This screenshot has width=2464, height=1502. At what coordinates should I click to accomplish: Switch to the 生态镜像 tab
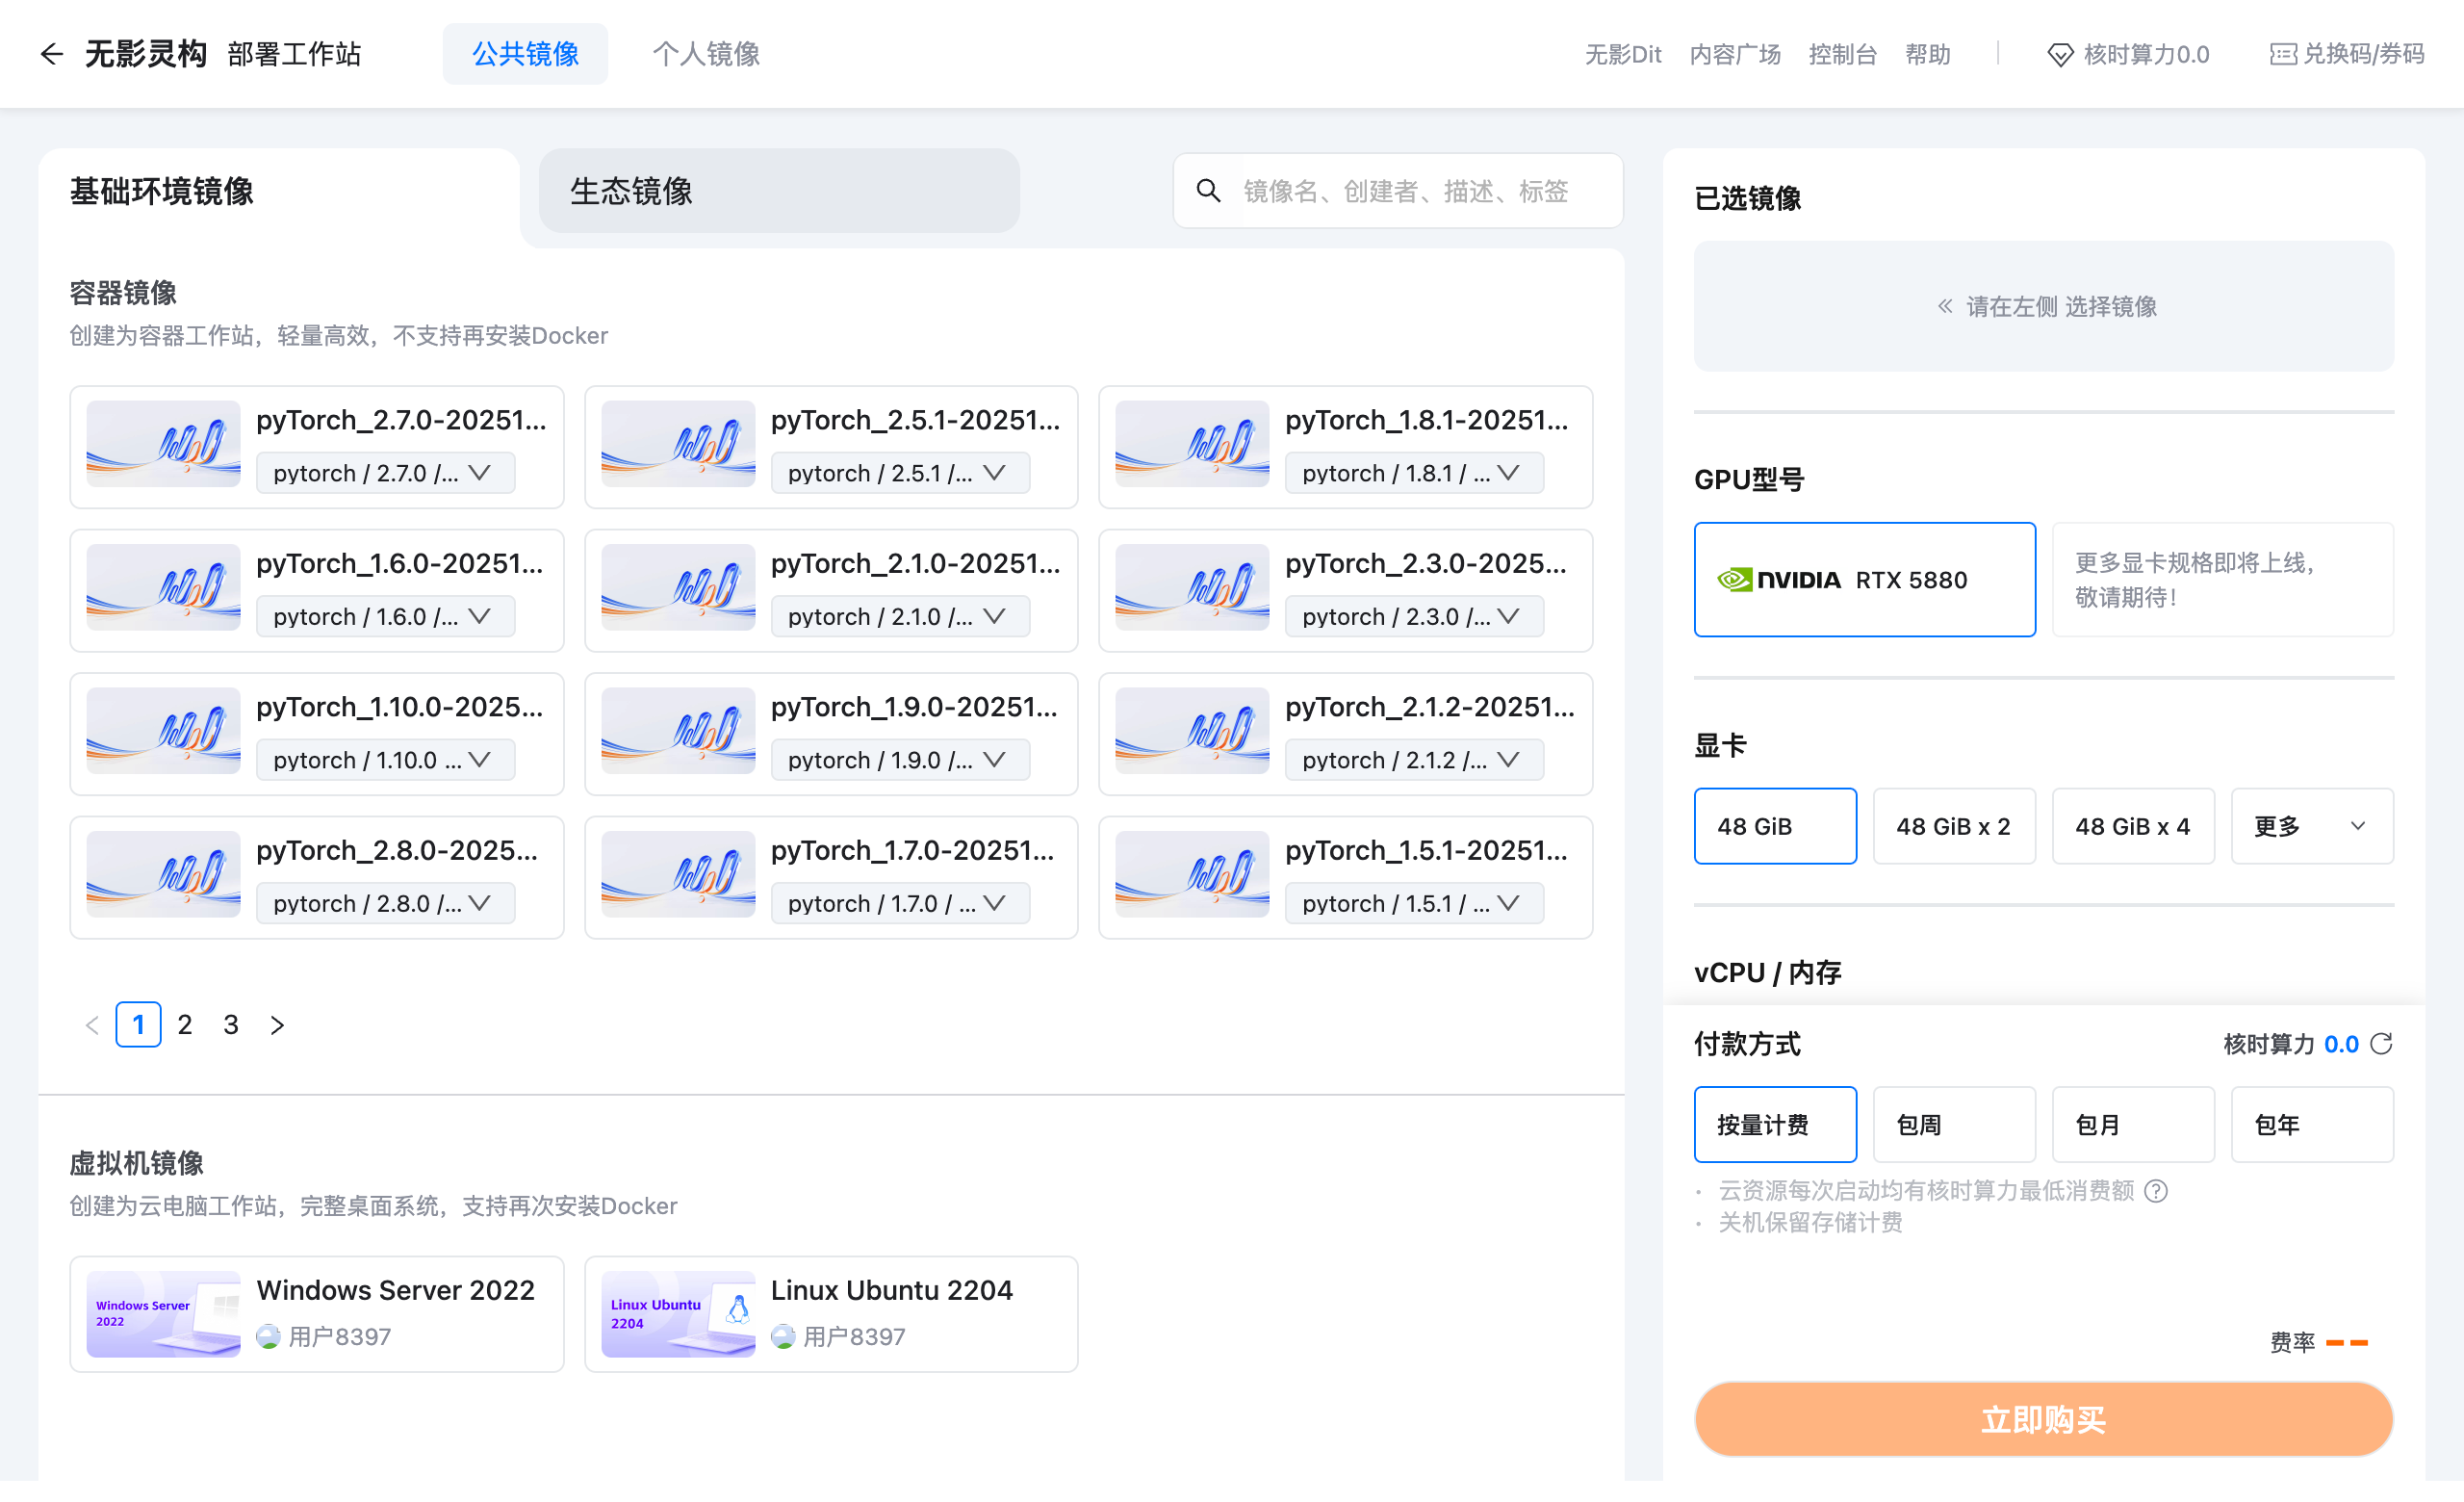[632, 191]
